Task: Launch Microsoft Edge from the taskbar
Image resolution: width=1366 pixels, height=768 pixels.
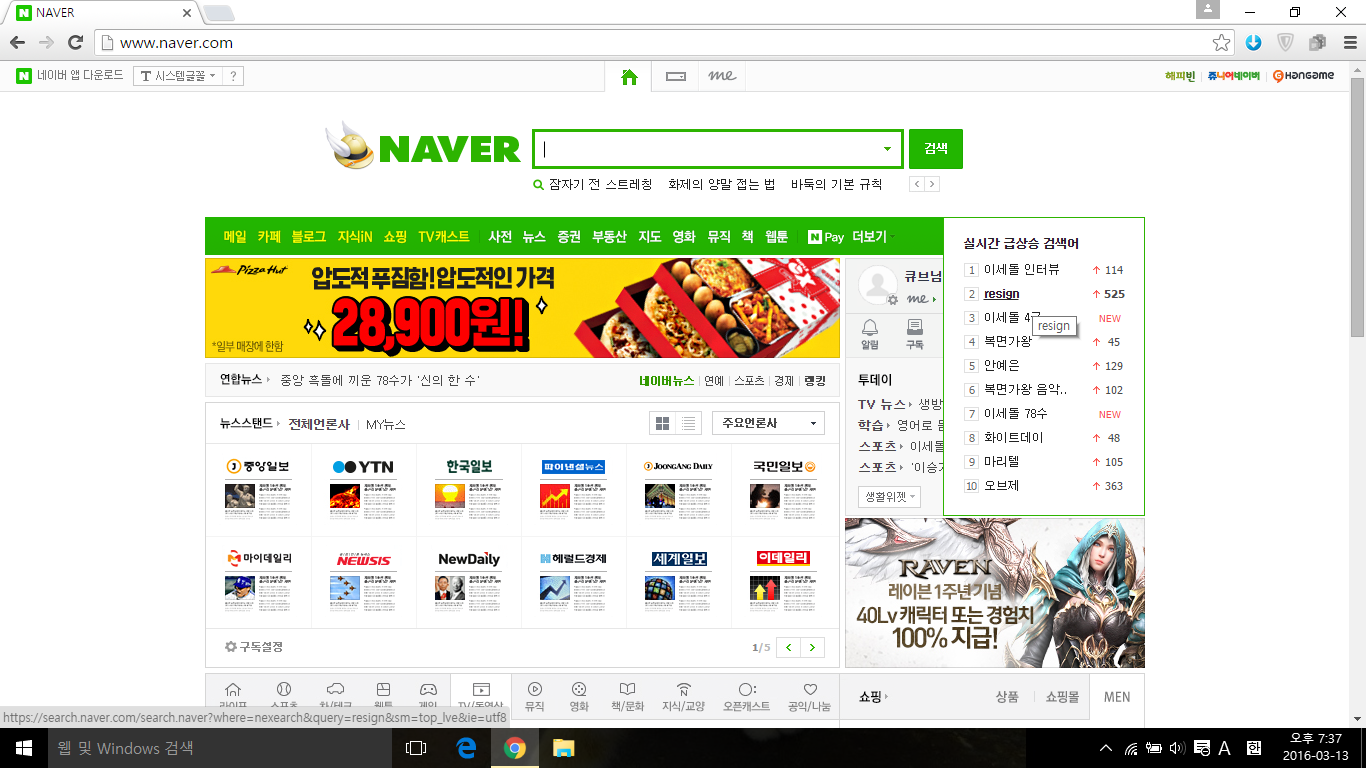Action: 466,748
